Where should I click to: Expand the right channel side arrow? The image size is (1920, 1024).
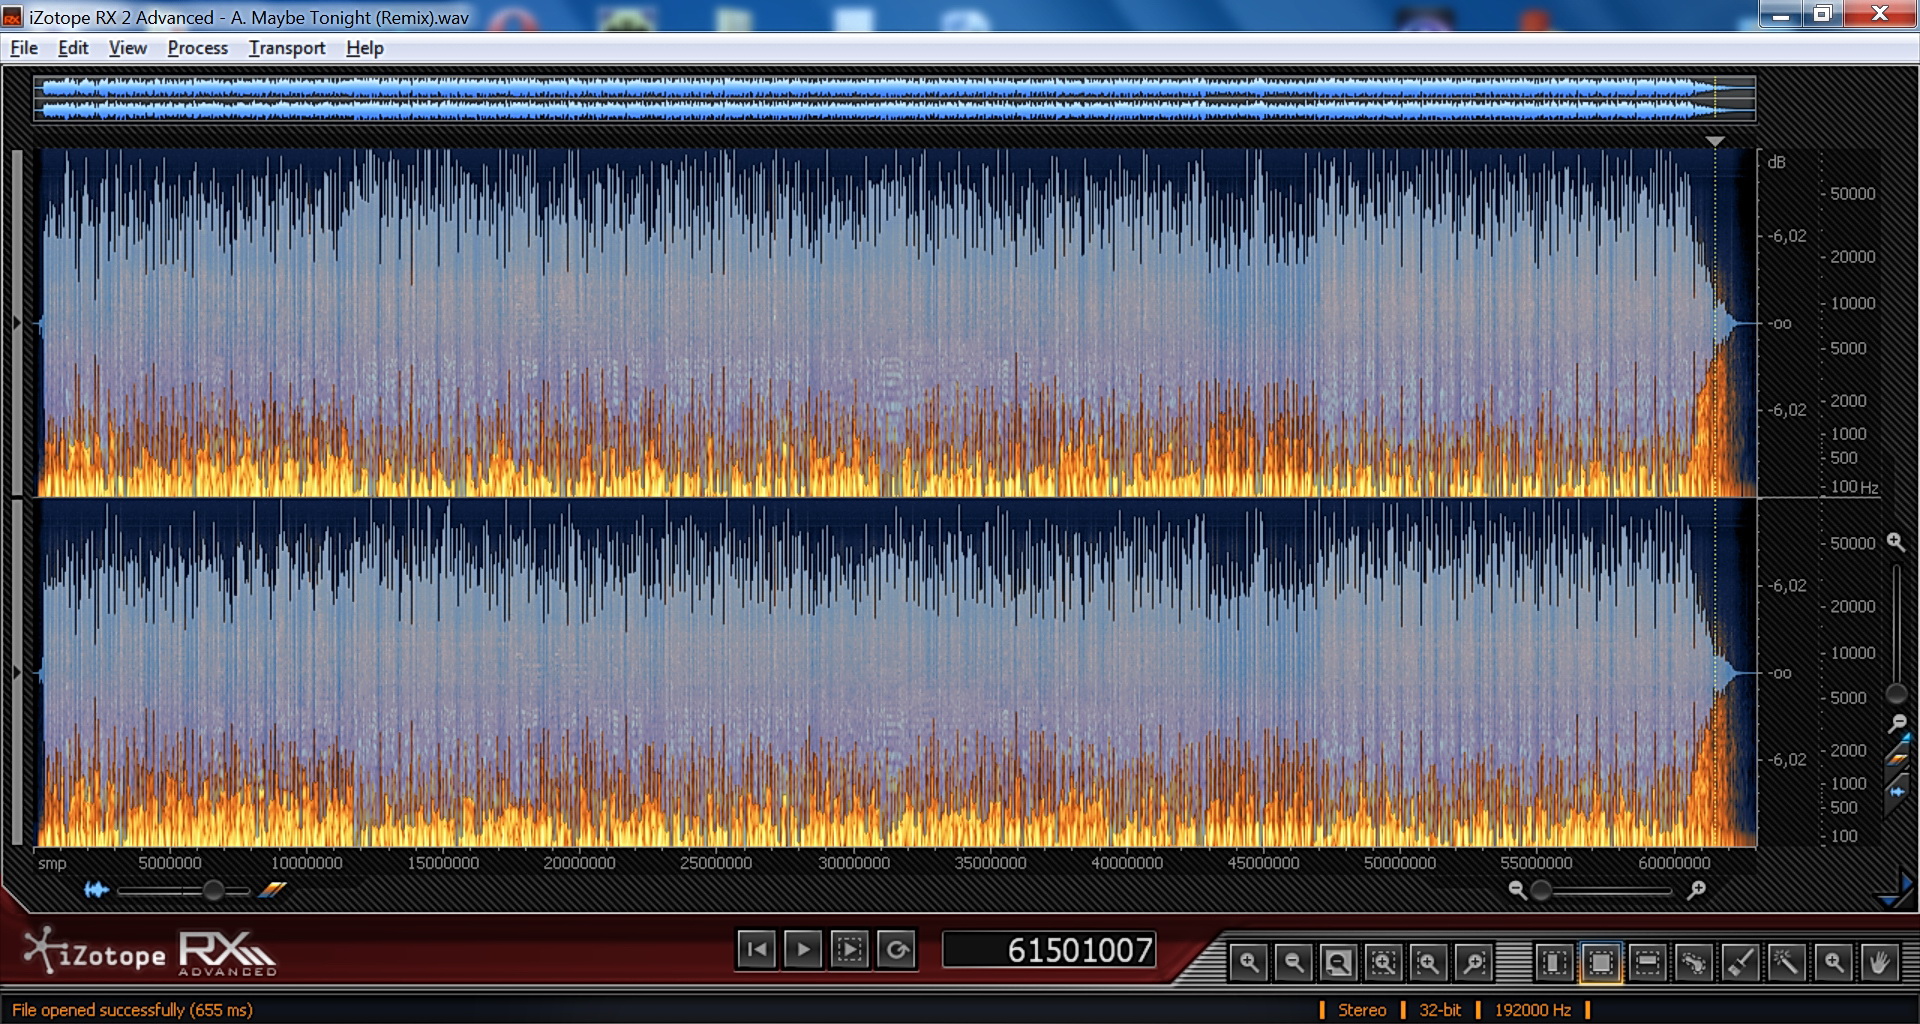point(17,673)
